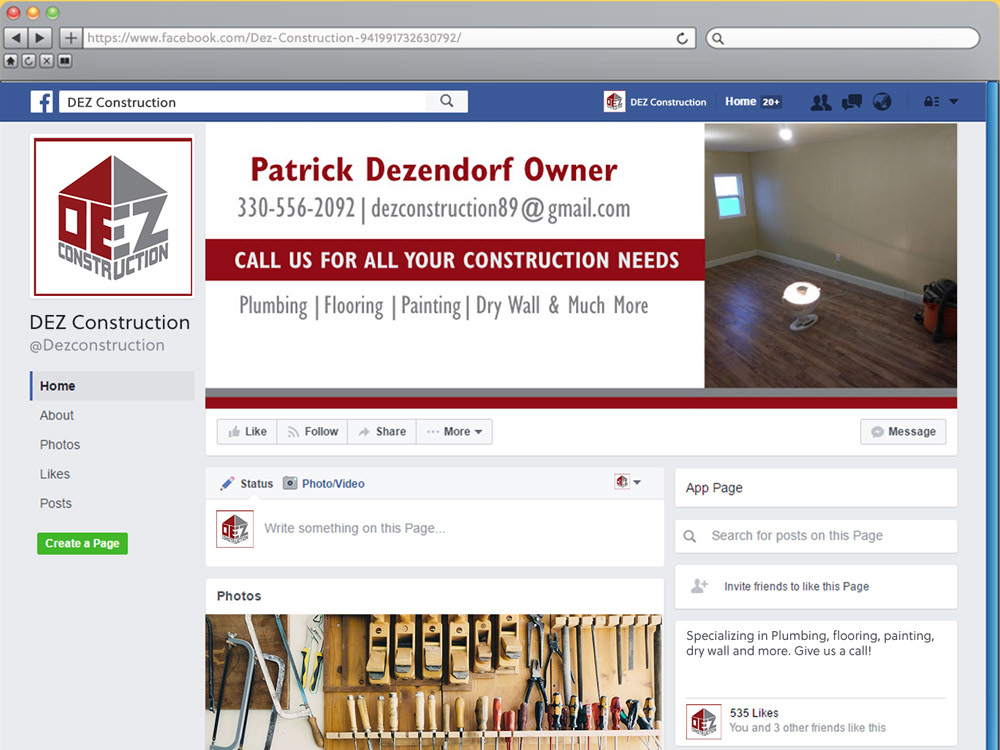Select Home in left sidebar
The image size is (1000, 750).
tap(112, 386)
